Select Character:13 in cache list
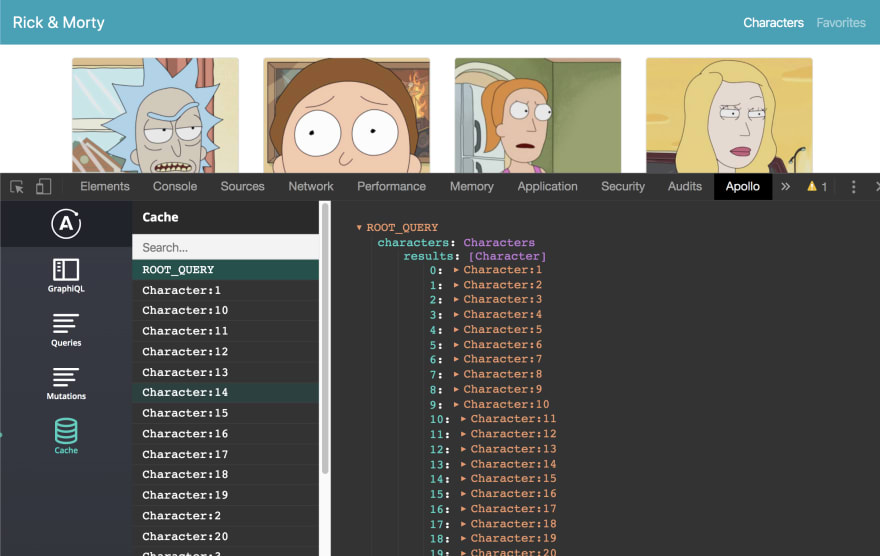The width and height of the screenshot is (880, 556). click(x=225, y=373)
